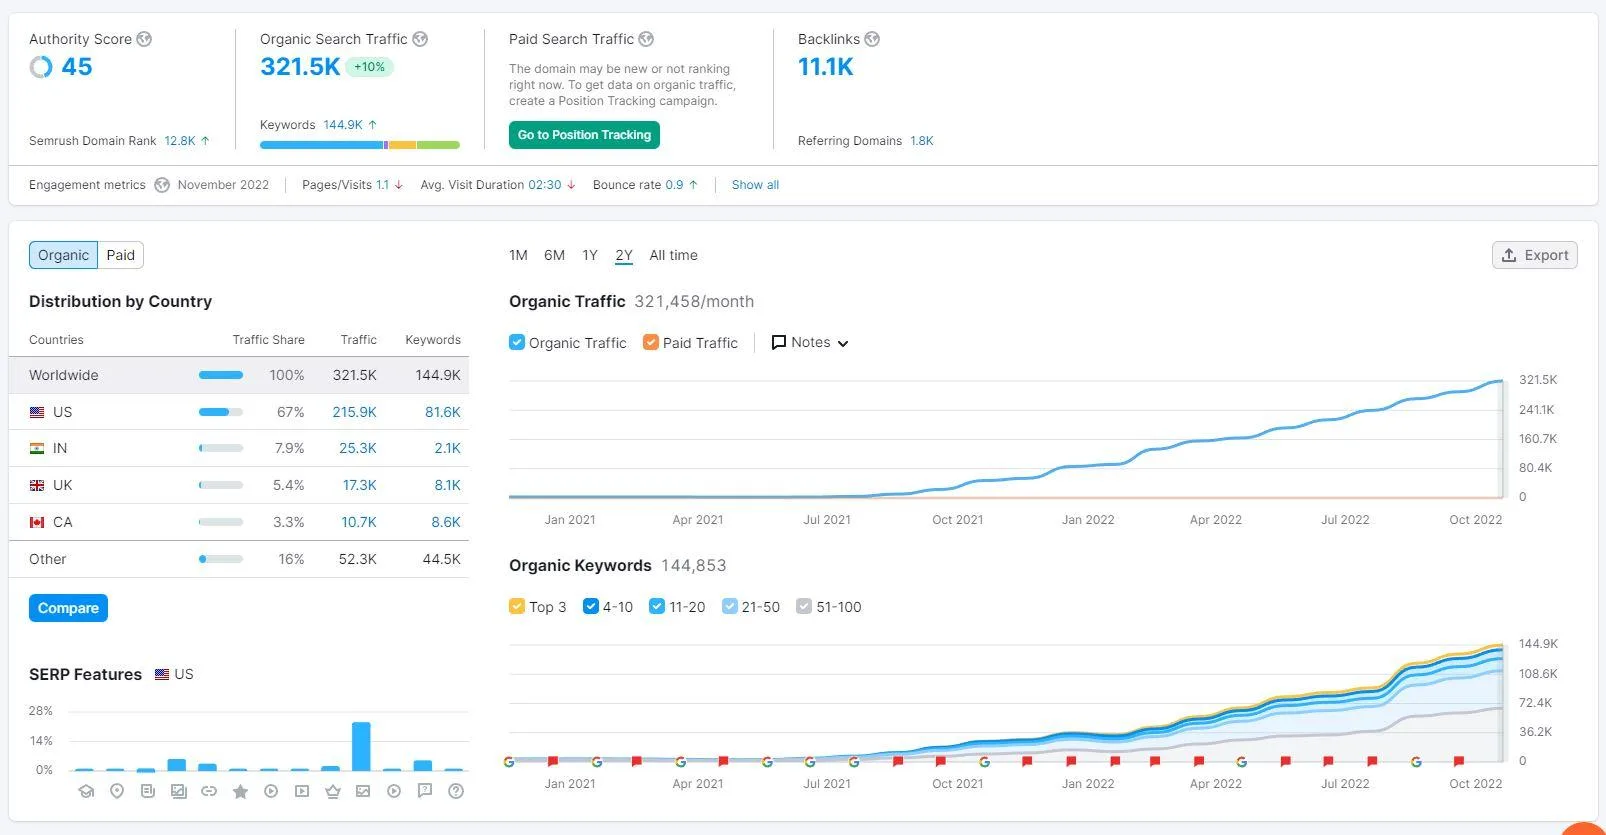Open the 215.9K US traffic link

(354, 412)
